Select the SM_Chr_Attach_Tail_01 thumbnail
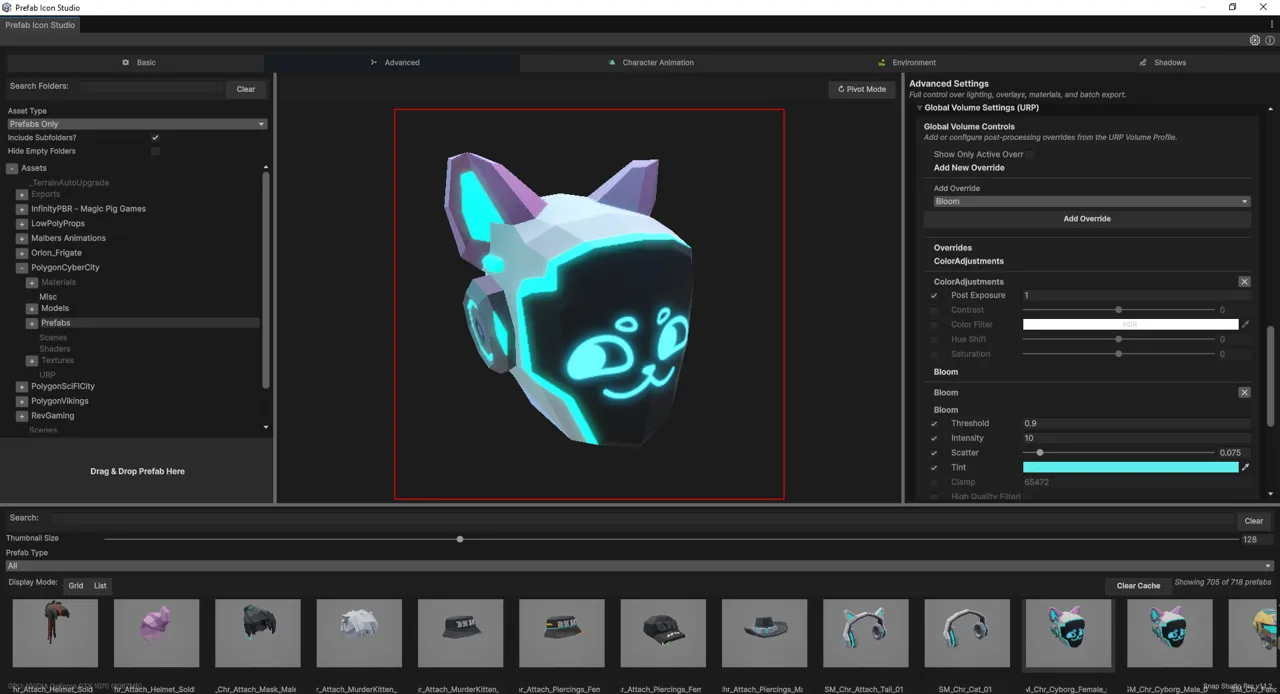 pyautogui.click(x=866, y=633)
